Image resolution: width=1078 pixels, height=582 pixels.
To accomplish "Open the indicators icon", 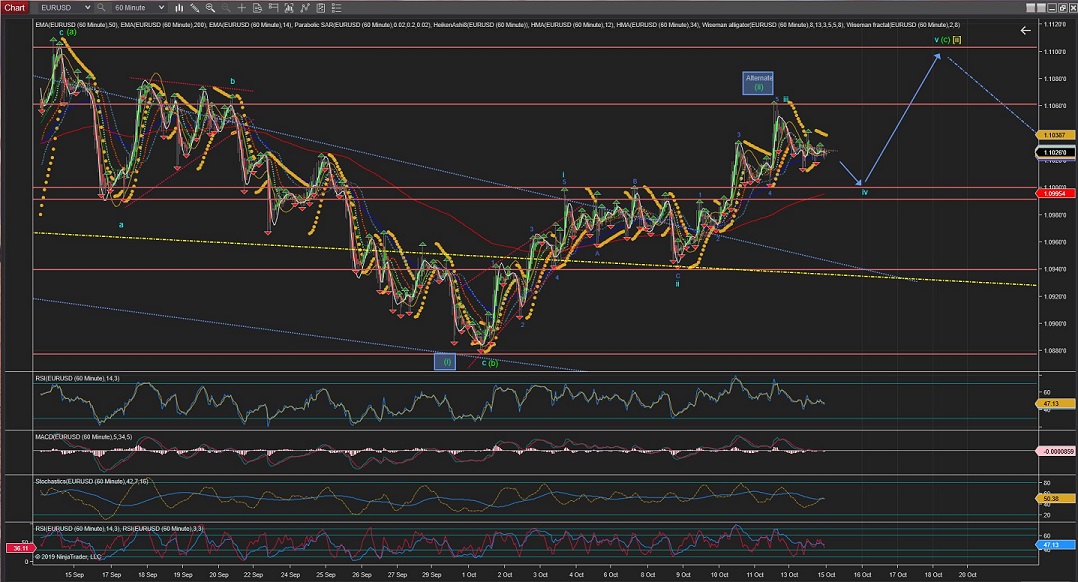I will (305, 8).
